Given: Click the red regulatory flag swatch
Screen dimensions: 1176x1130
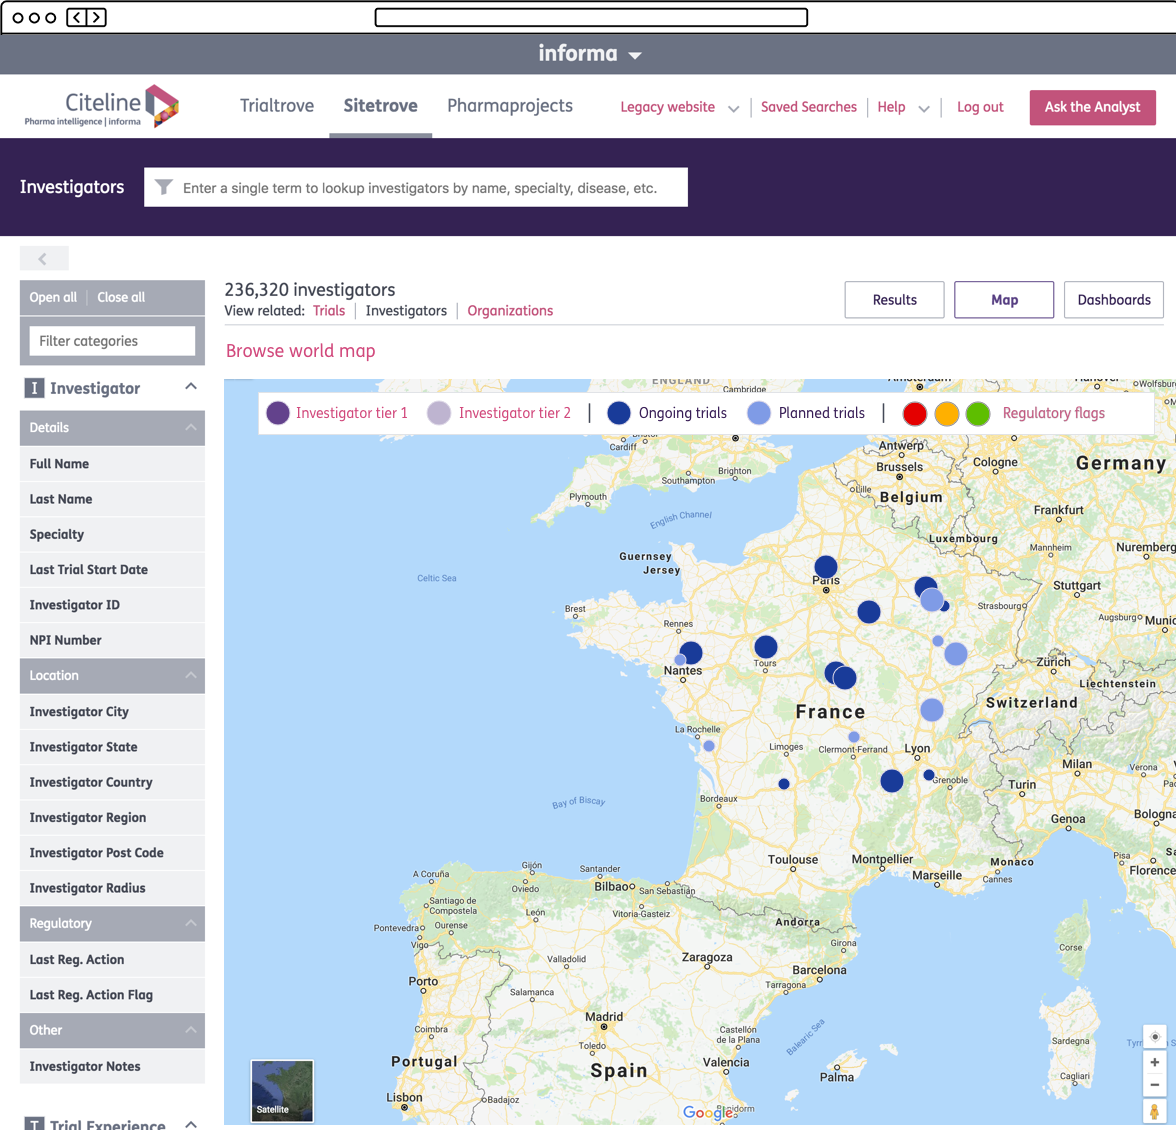Looking at the screenshot, I should [914, 414].
